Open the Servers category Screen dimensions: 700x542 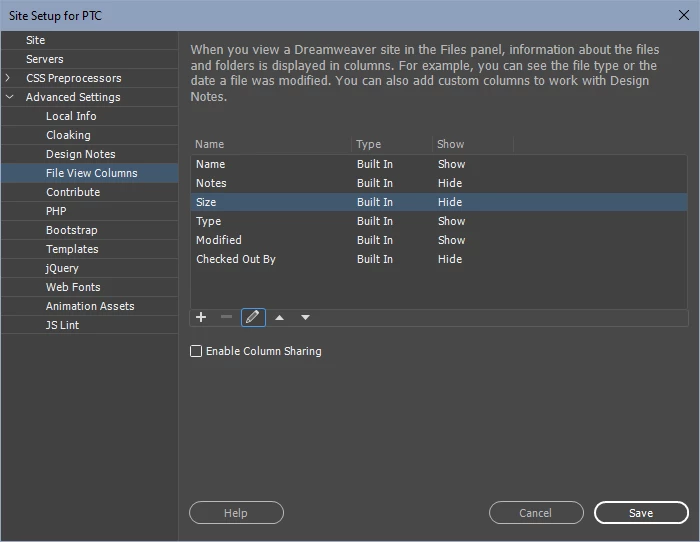point(90,59)
